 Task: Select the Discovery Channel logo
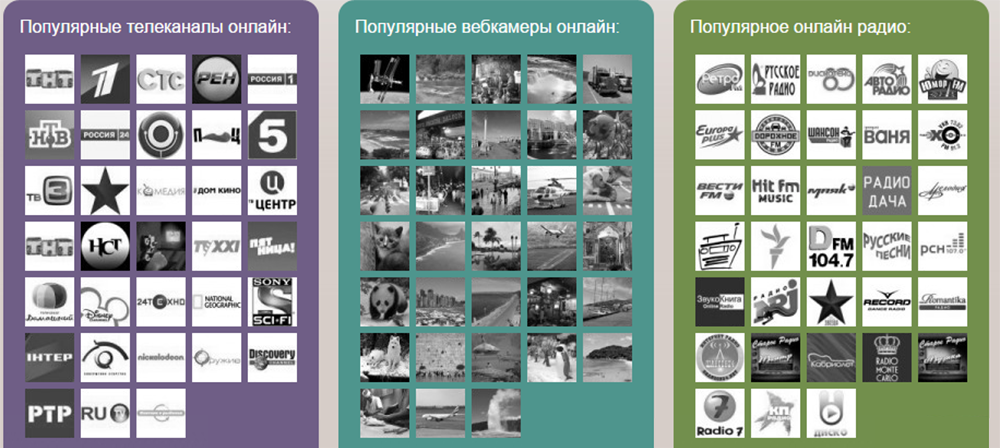coord(272,357)
